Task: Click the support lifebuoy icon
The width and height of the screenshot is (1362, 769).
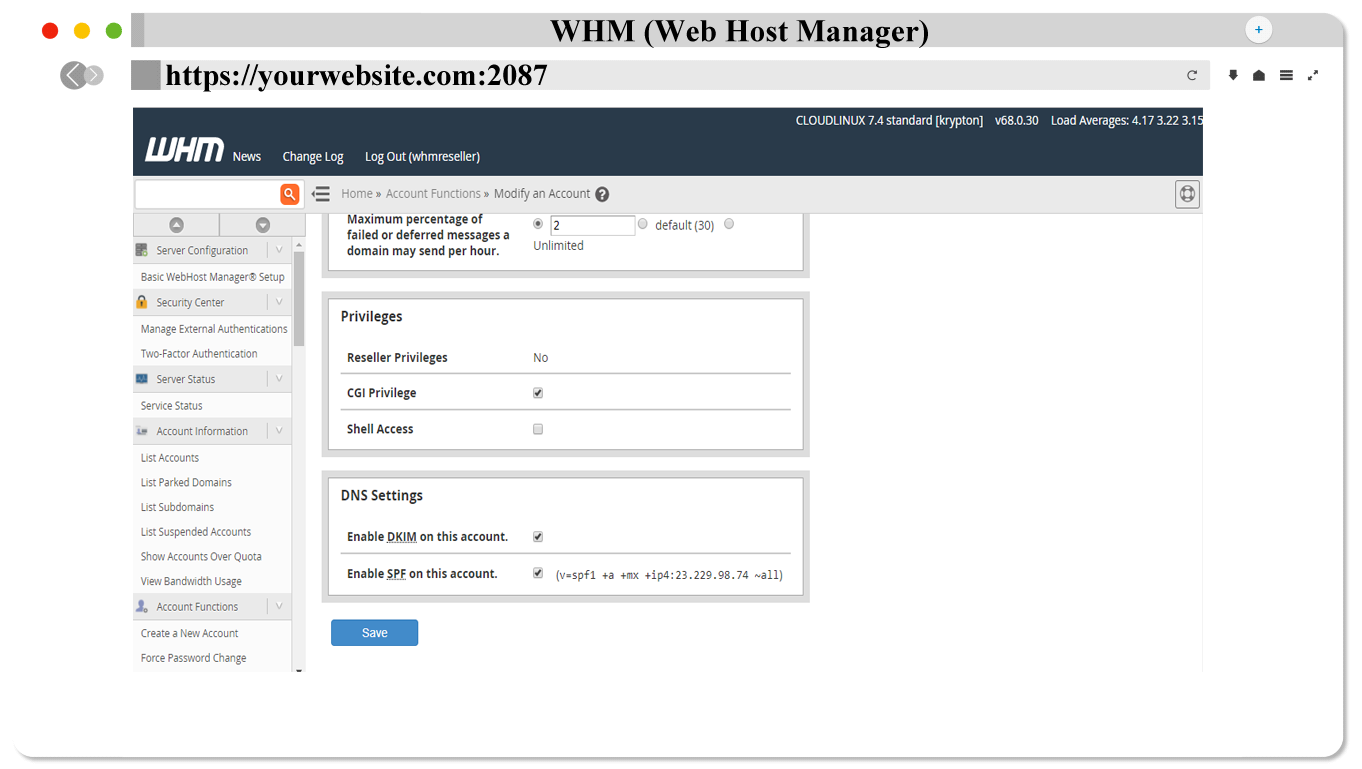Action: click(1187, 194)
